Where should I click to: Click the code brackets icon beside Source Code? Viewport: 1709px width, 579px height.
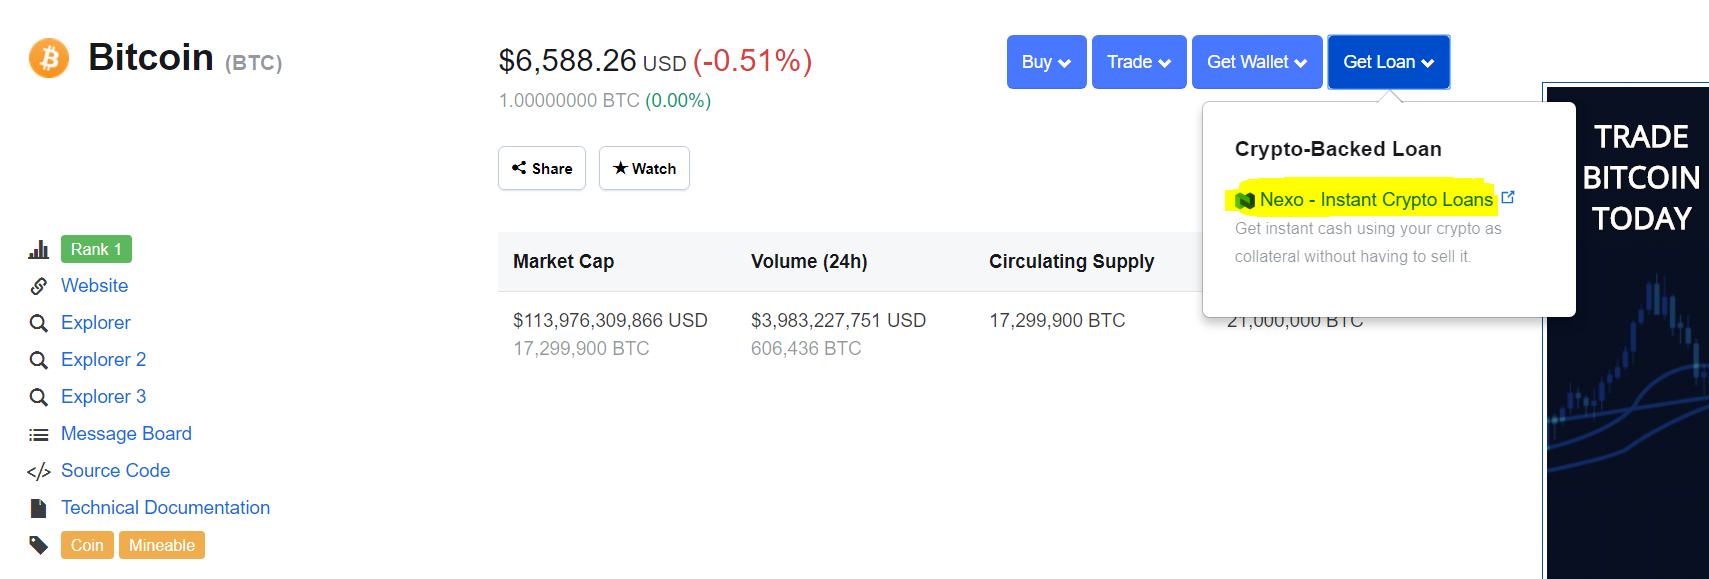pyautogui.click(x=39, y=472)
